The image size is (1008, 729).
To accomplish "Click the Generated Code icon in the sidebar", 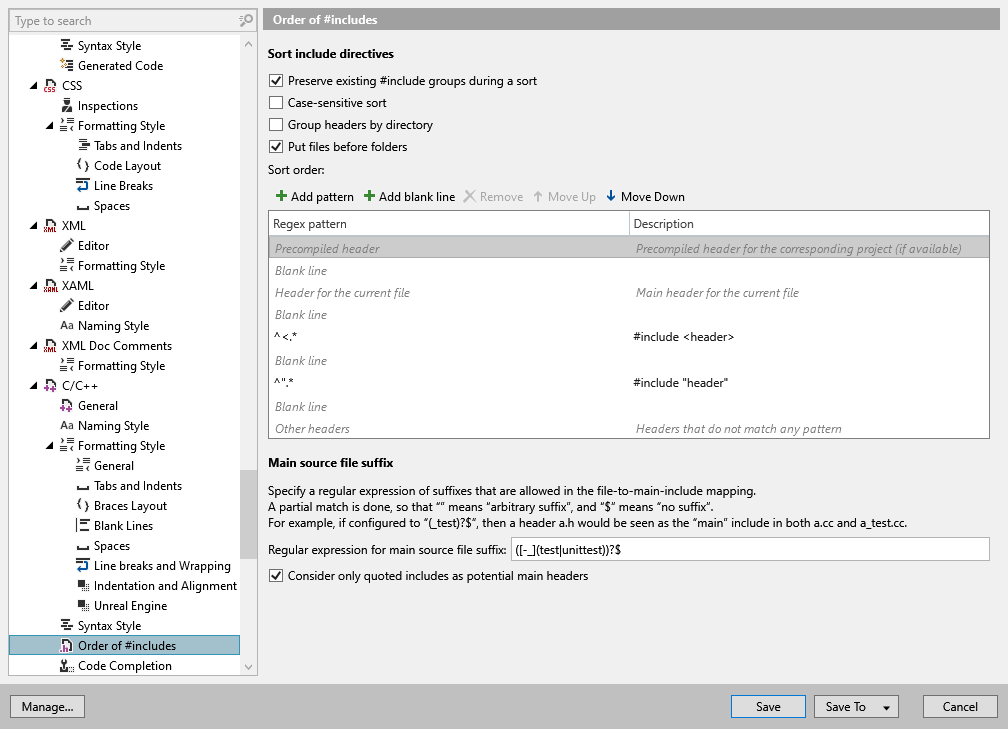I will (64, 65).
